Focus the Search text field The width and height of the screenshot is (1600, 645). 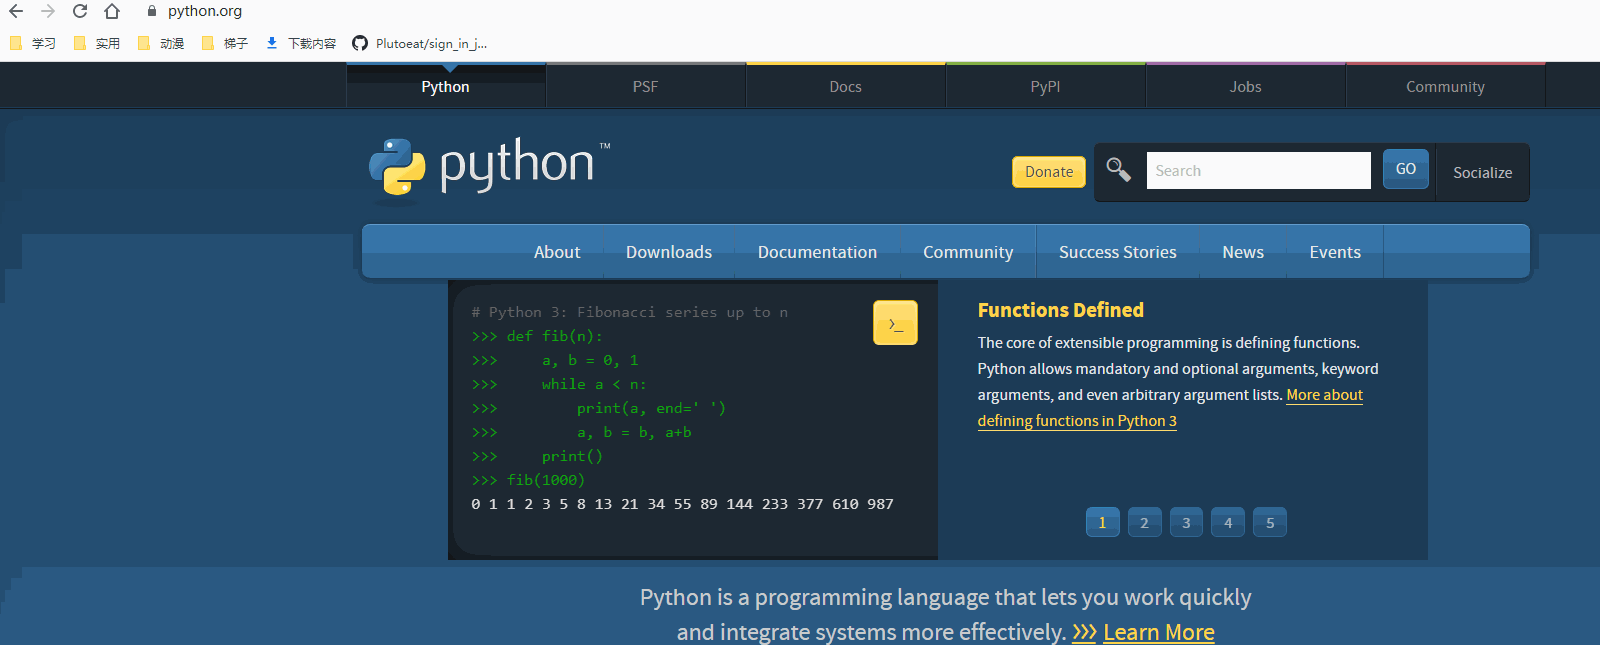click(1258, 170)
